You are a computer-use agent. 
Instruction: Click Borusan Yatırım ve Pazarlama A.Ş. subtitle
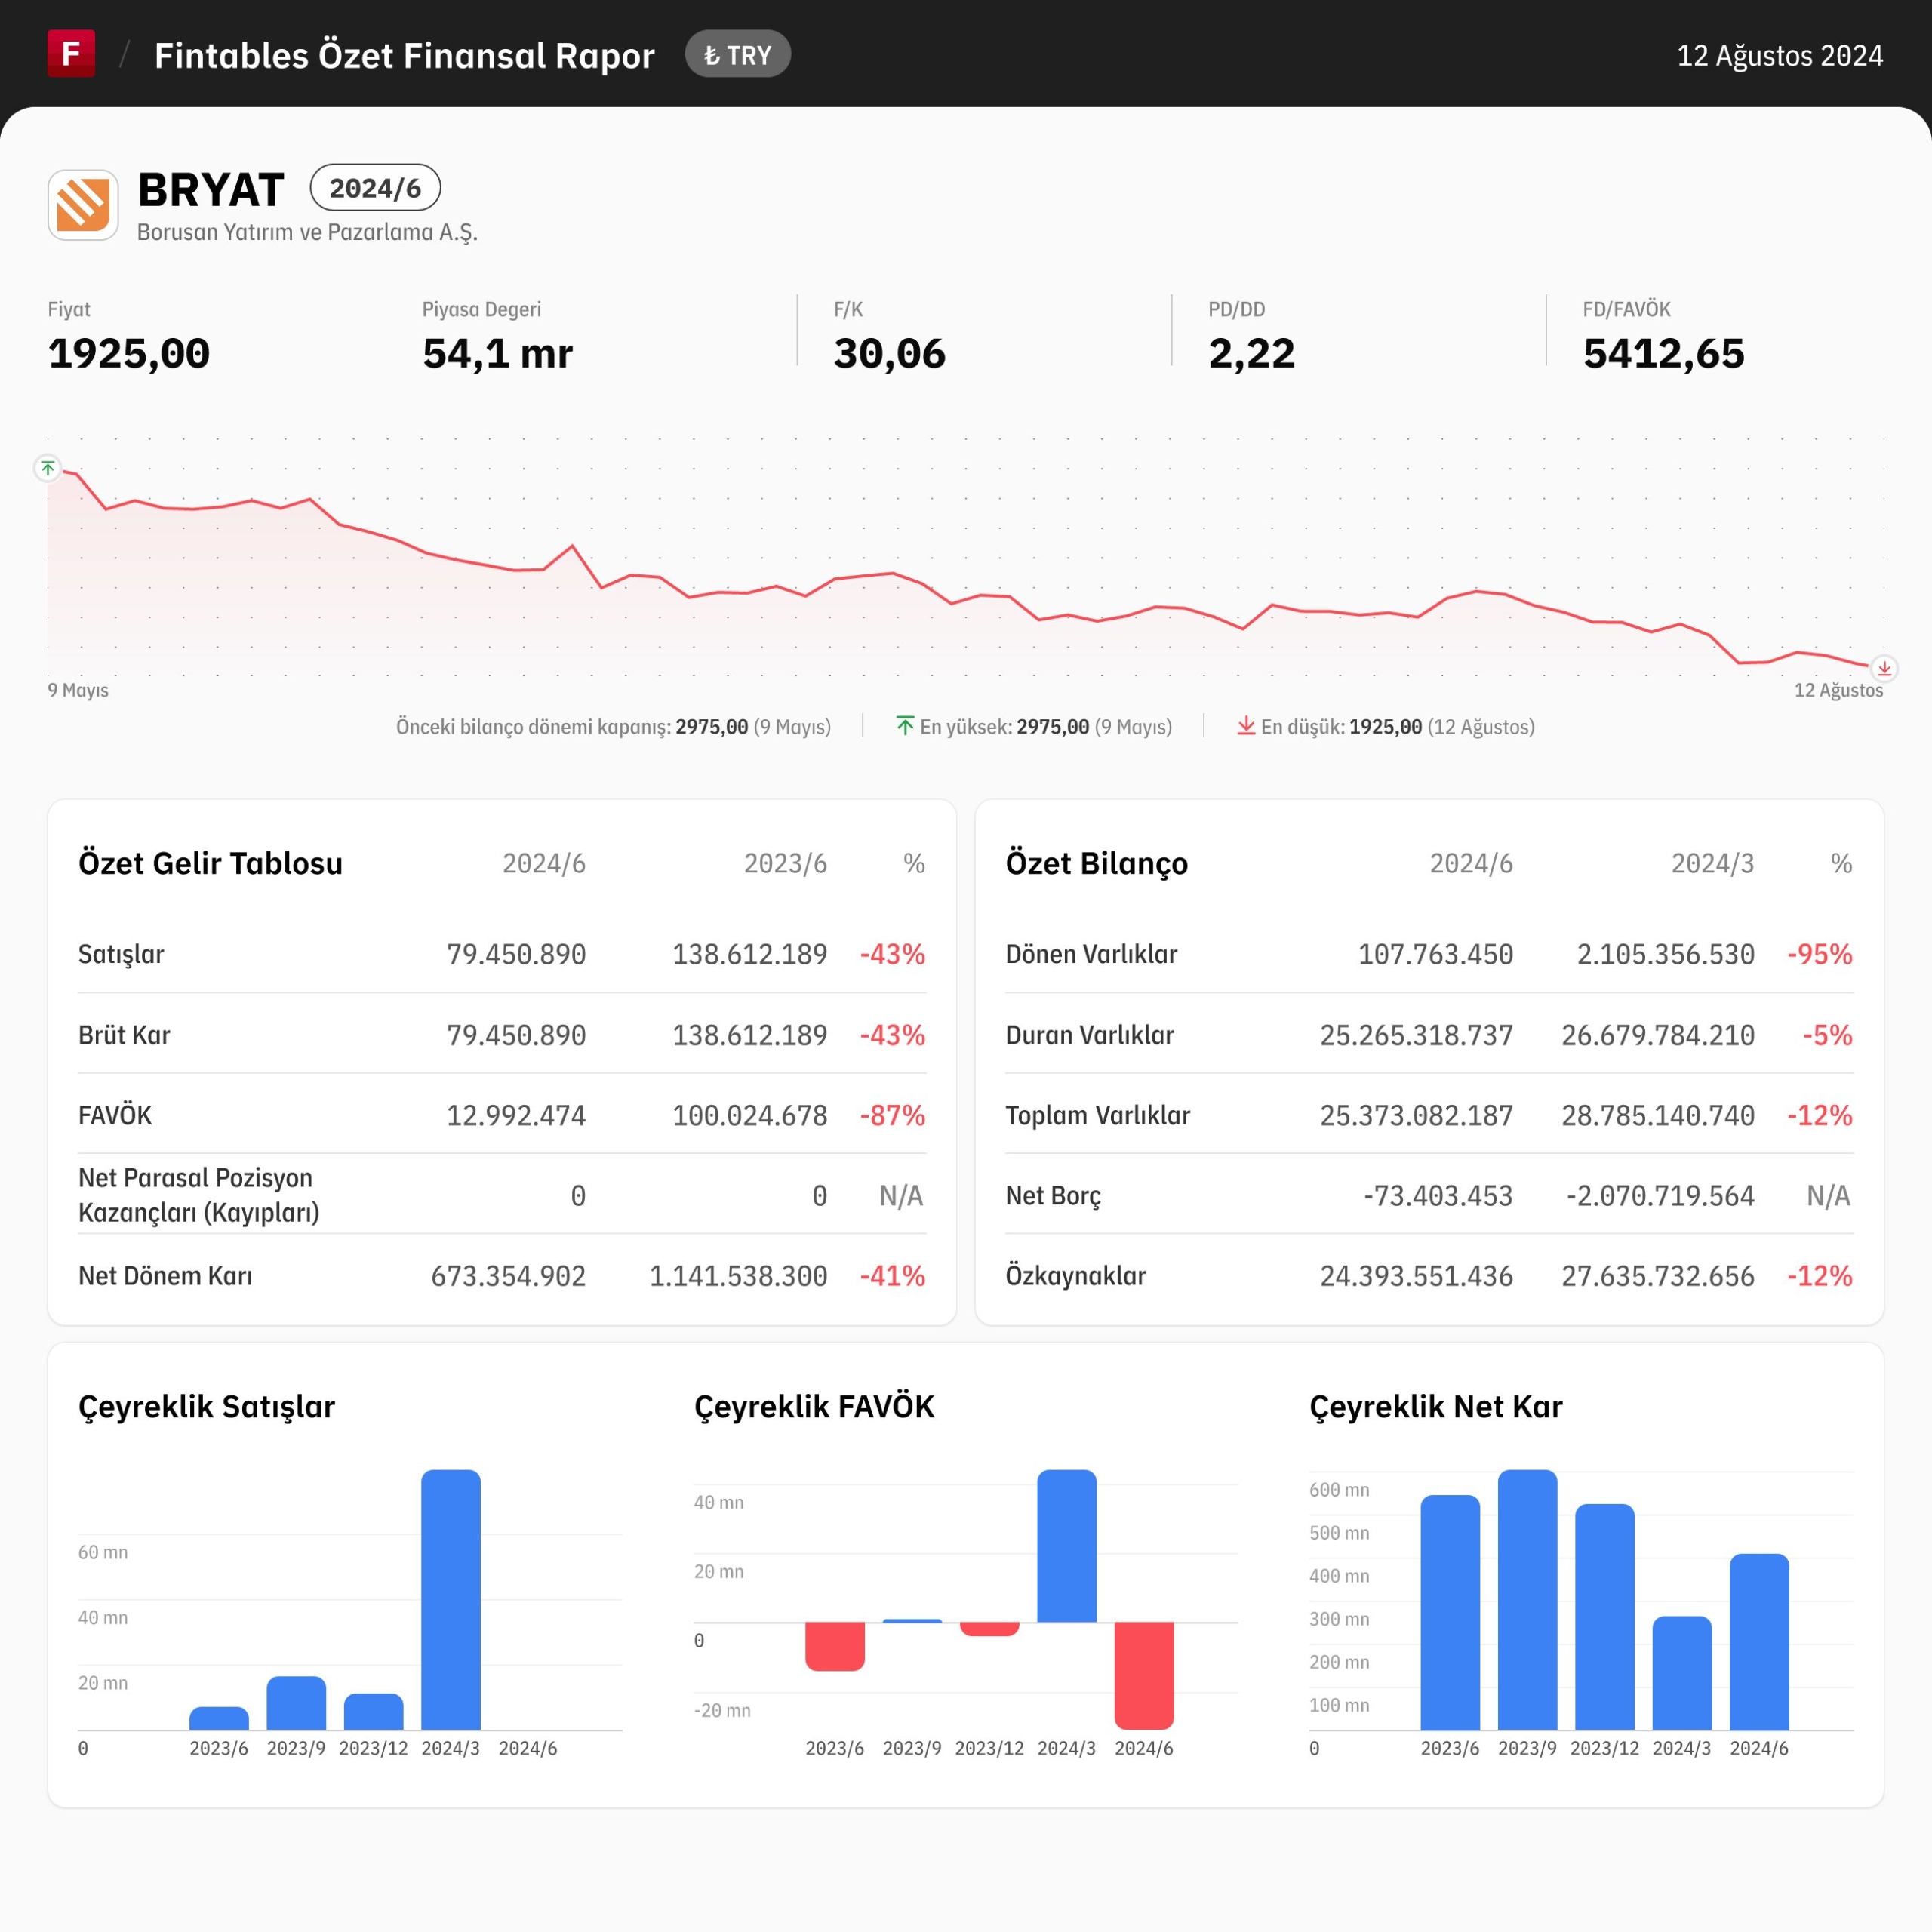307,232
